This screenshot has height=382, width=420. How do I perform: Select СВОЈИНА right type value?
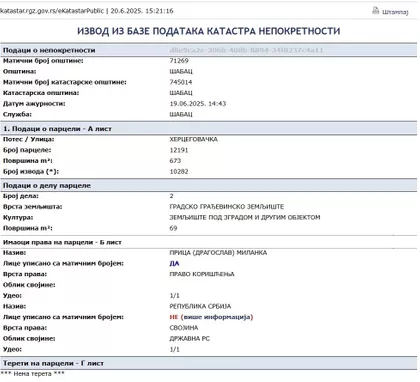coord(184,328)
